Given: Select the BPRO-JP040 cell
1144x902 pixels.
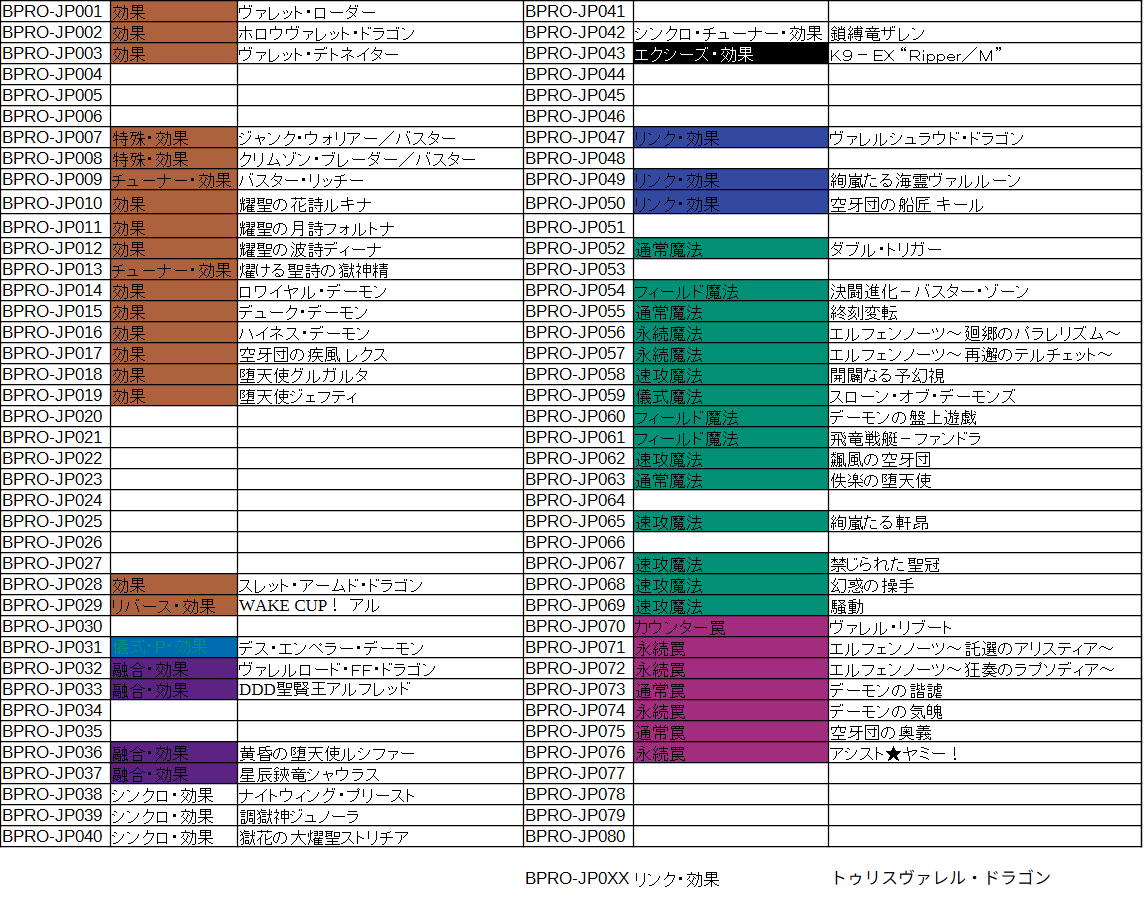Looking at the screenshot, I should tap(55, 836).
